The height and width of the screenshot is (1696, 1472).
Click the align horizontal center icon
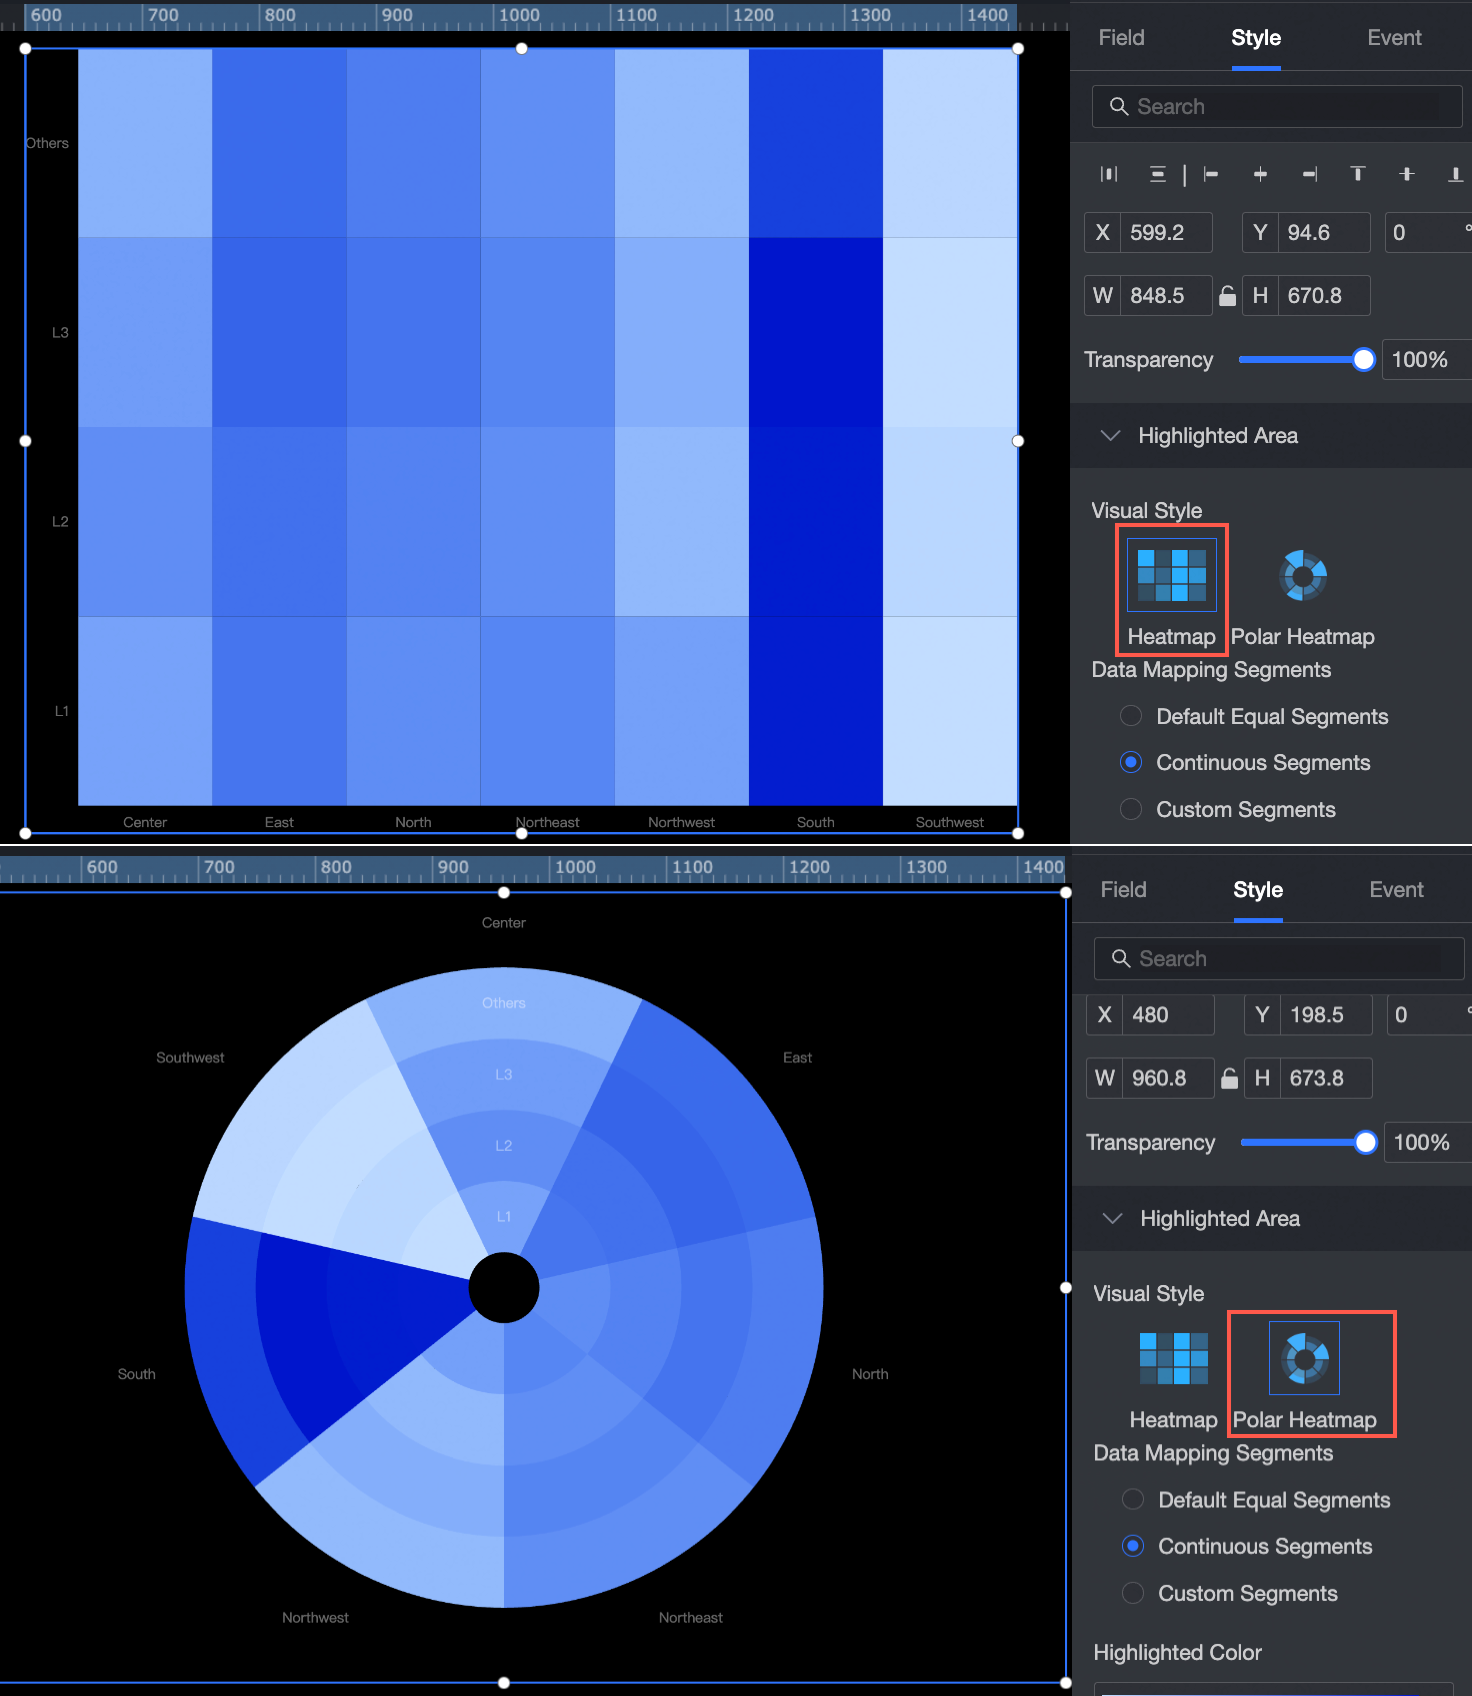pos(1260,174)
